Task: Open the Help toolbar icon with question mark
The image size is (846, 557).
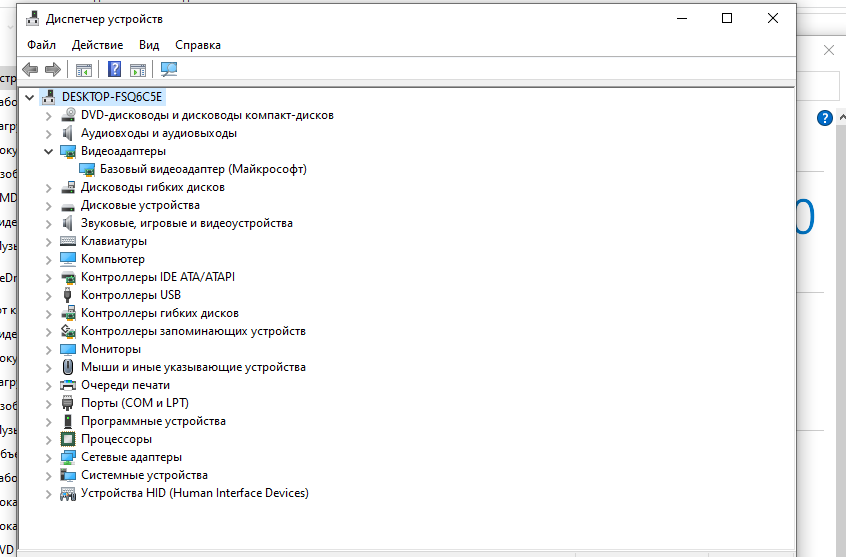Action: [x=114, y=69]
